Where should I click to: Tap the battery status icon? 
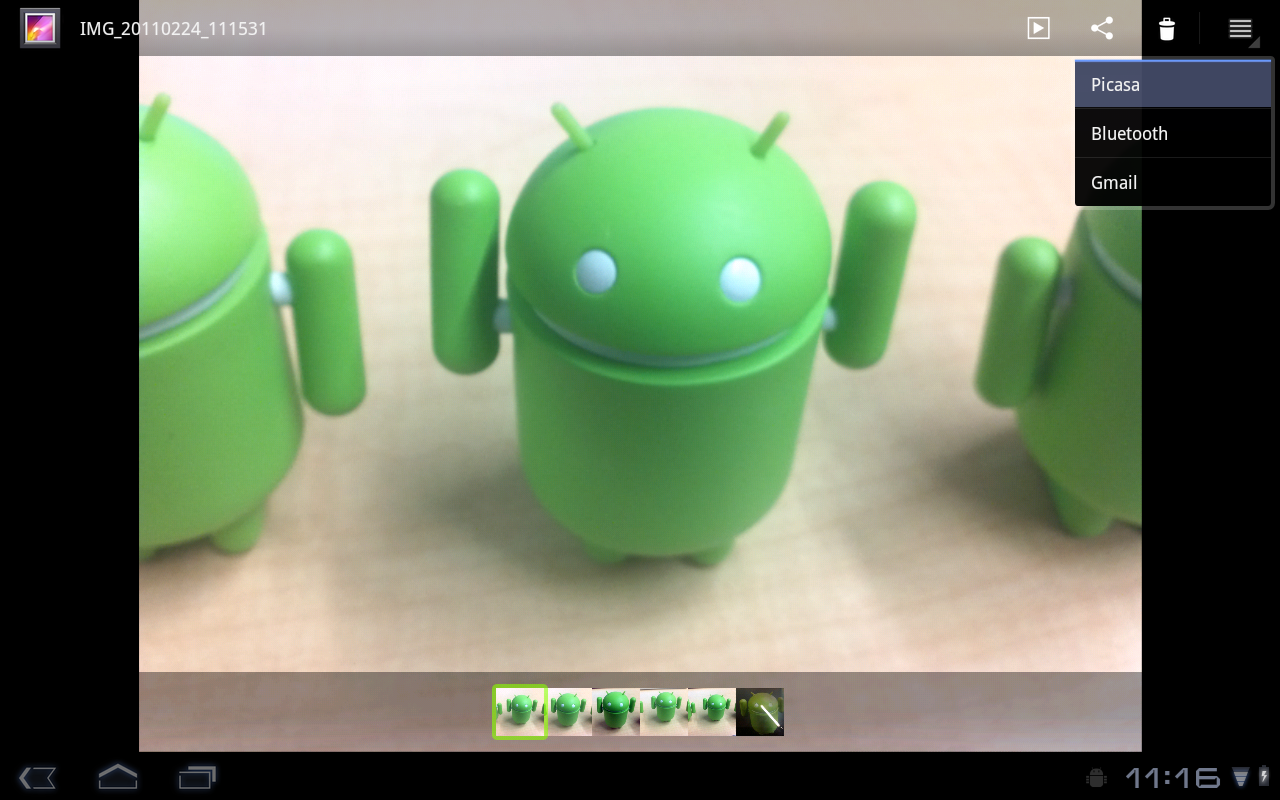tap(1264, 777)
